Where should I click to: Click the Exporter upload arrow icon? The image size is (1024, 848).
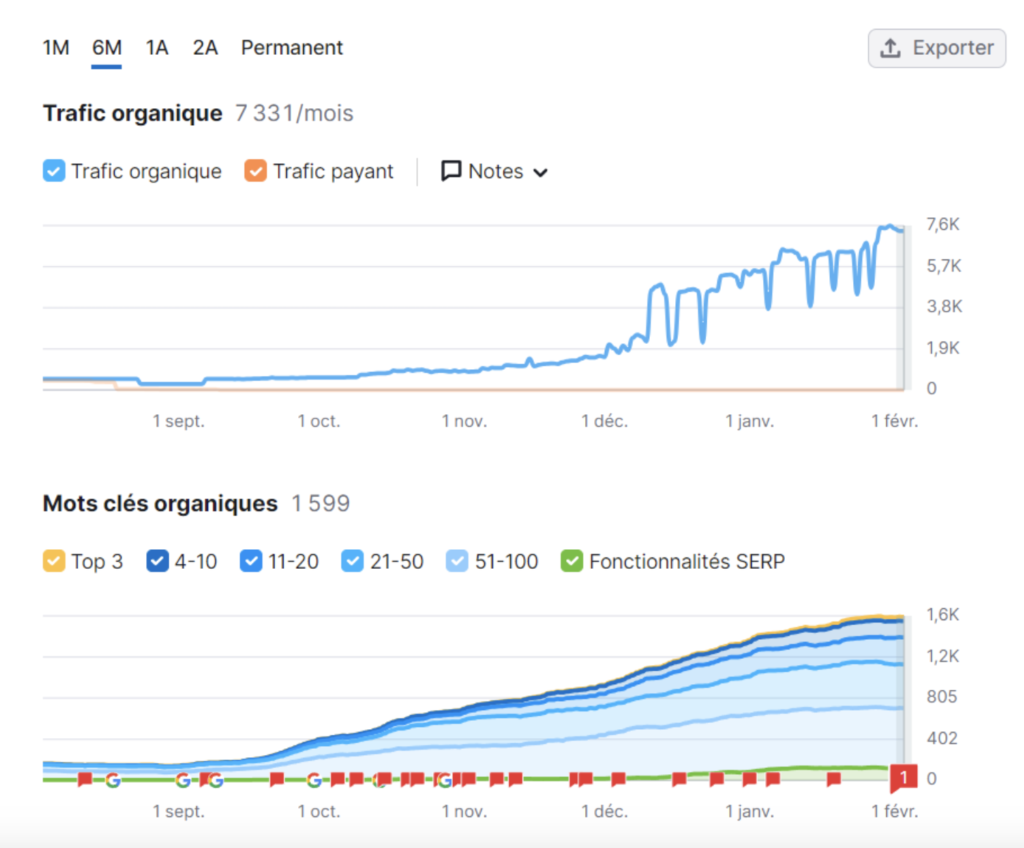pyautogui.click(x=890, y=48)
